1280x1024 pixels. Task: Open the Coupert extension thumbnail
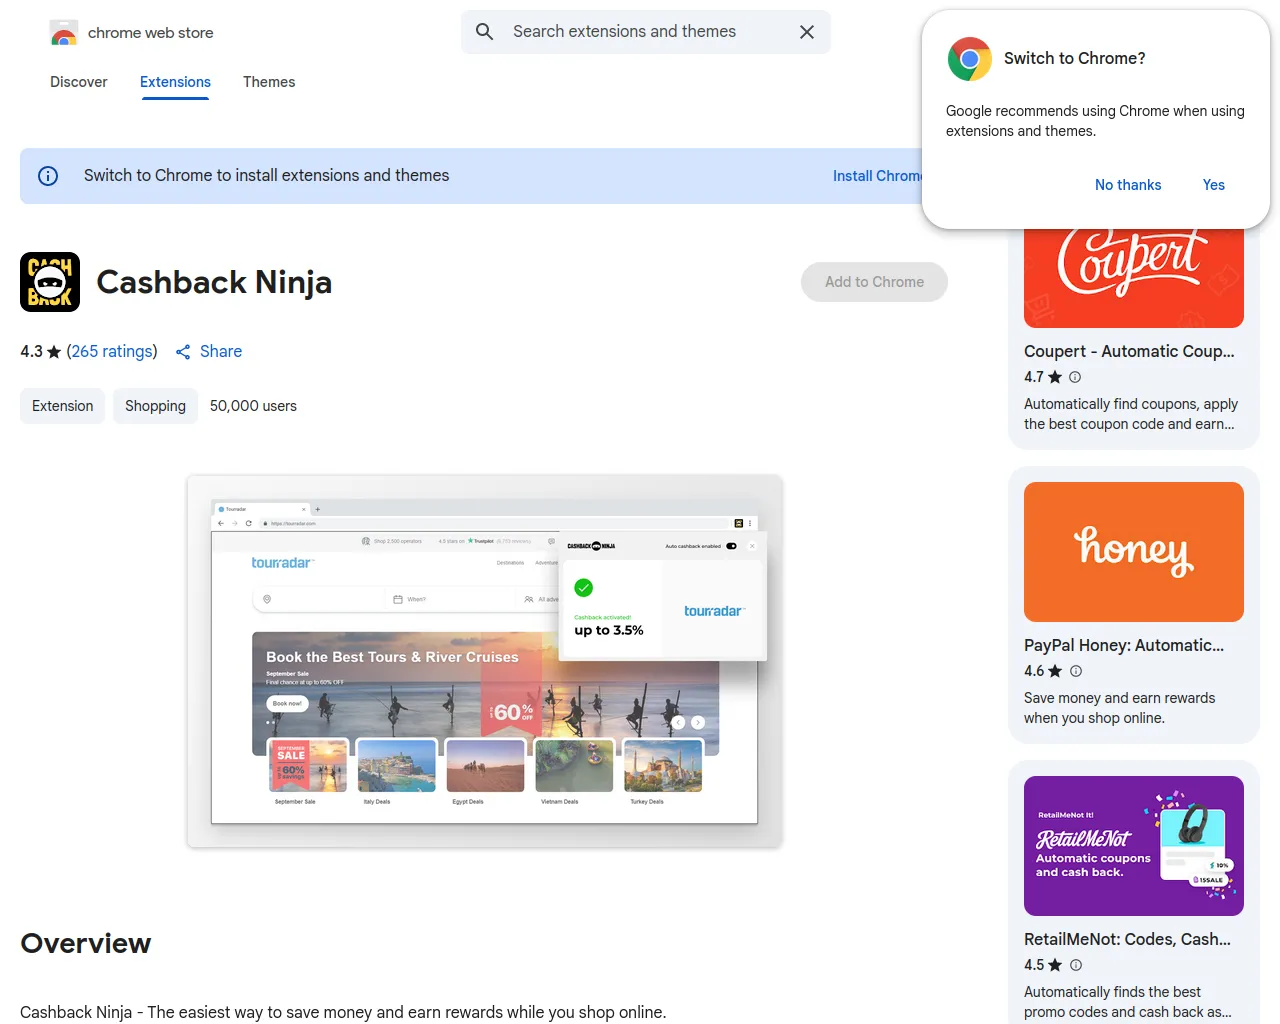click(1134, 278)
